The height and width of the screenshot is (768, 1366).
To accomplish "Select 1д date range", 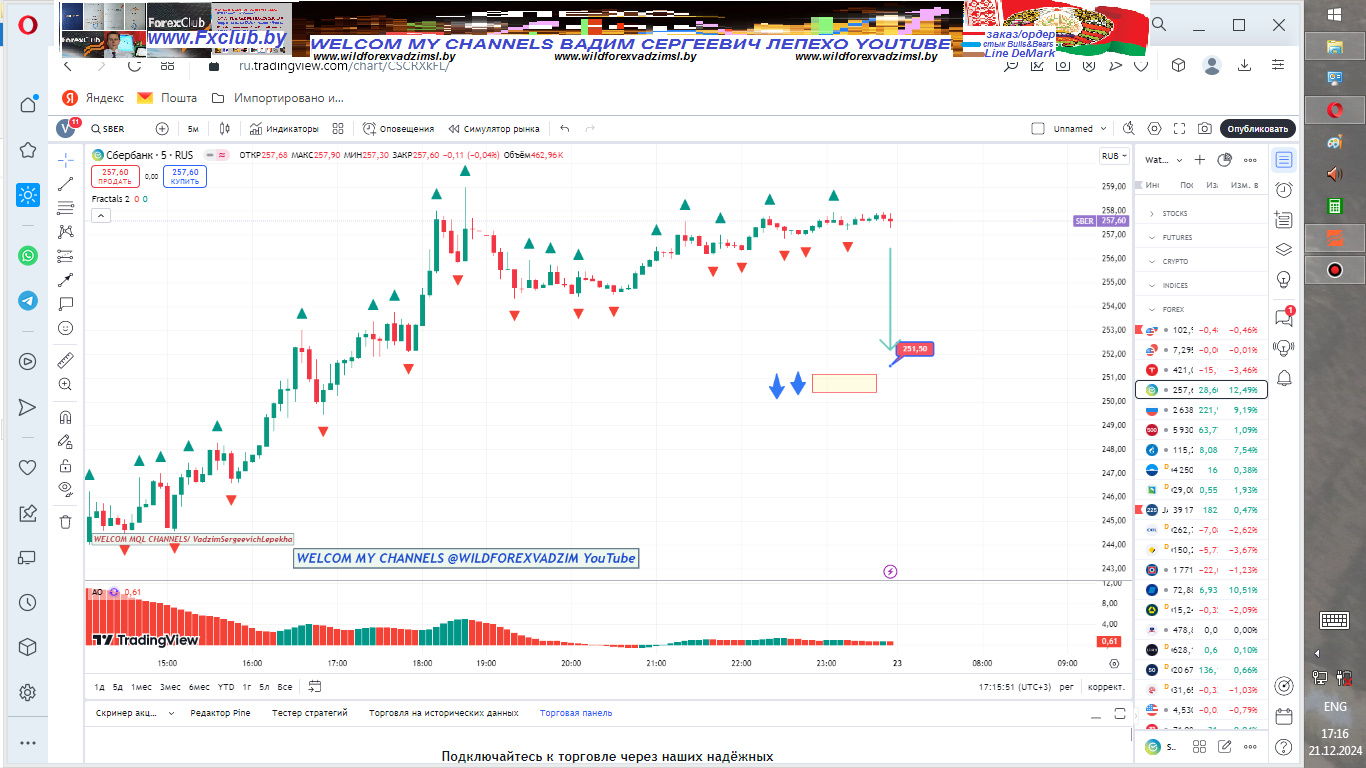I will tap(99, 687).
